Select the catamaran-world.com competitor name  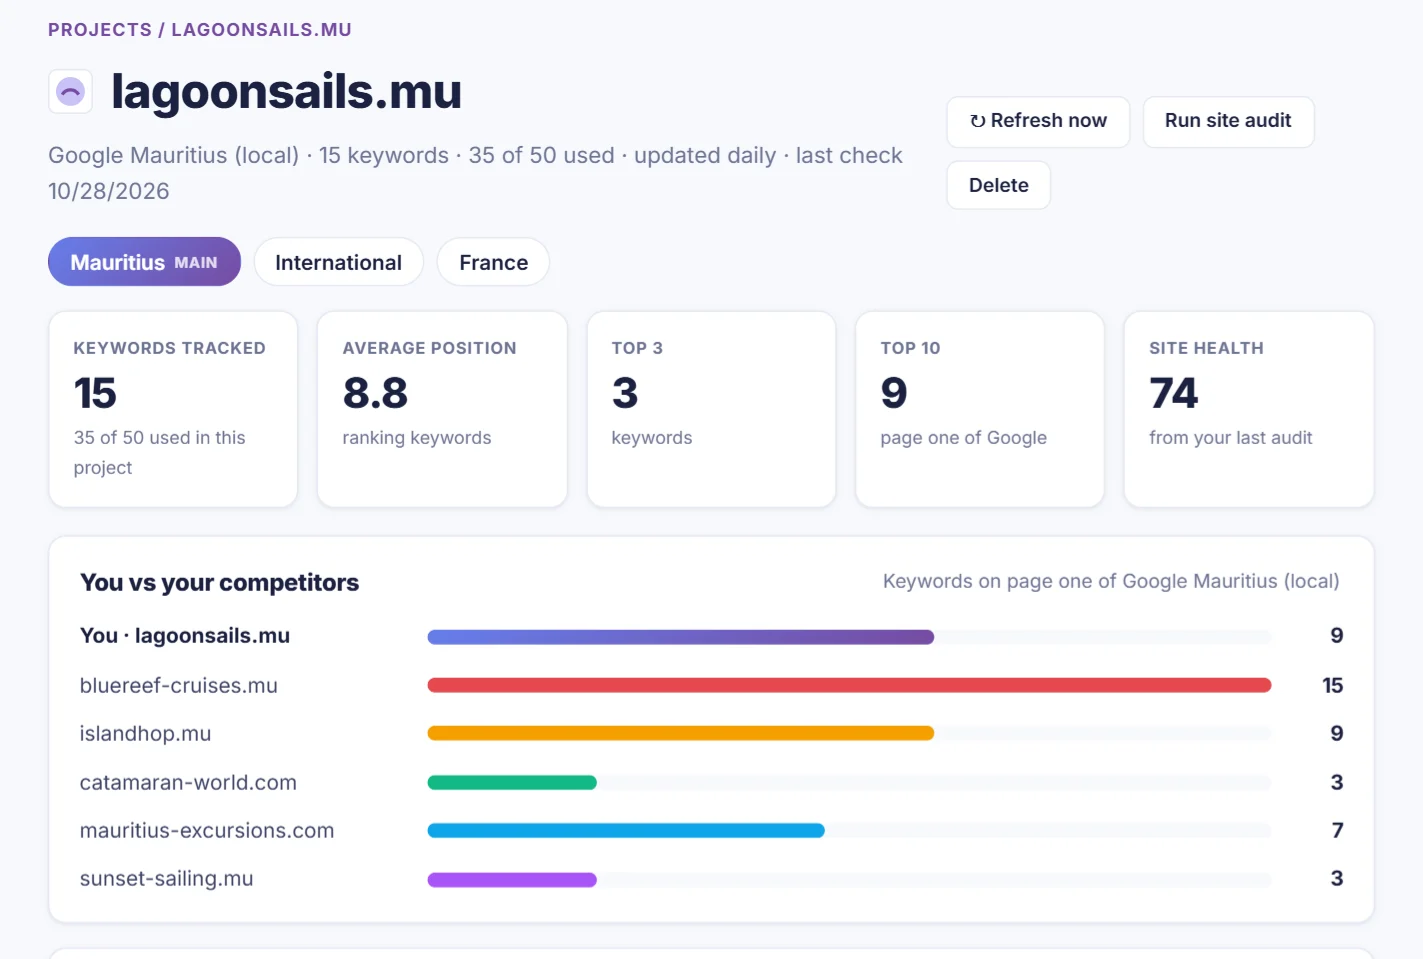pyautogui.click(x=188, y=782)
